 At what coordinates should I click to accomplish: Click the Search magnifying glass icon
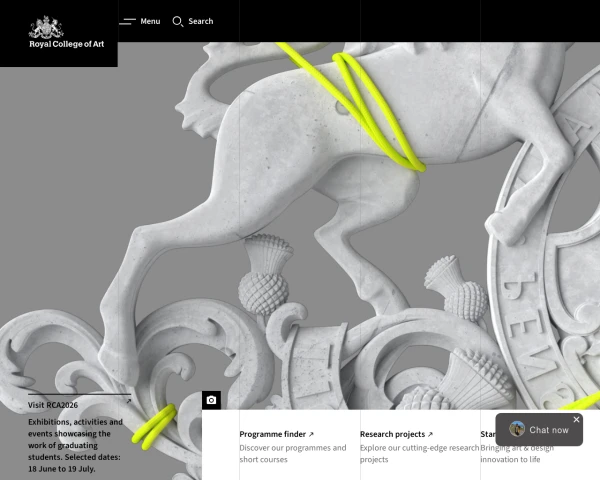178,21
